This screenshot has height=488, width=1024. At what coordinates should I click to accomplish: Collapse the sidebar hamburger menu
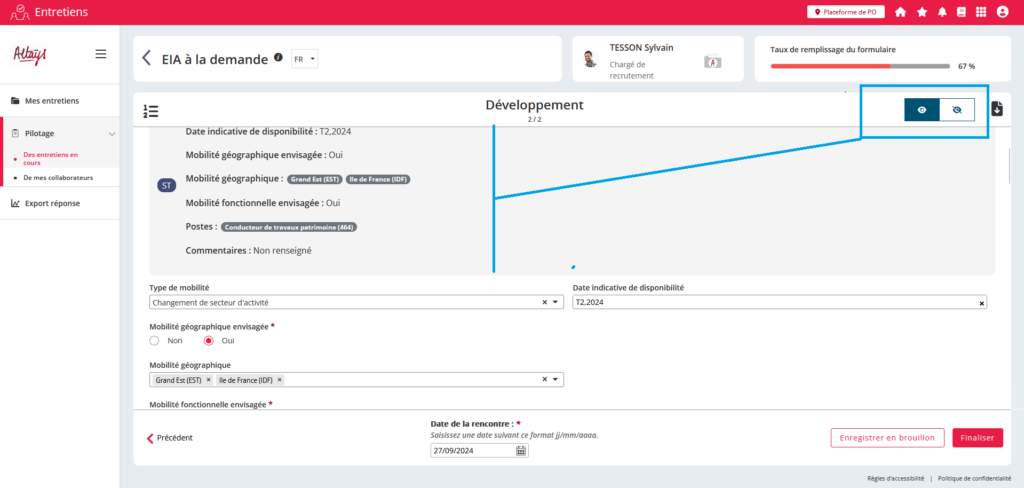click(101, 54)
